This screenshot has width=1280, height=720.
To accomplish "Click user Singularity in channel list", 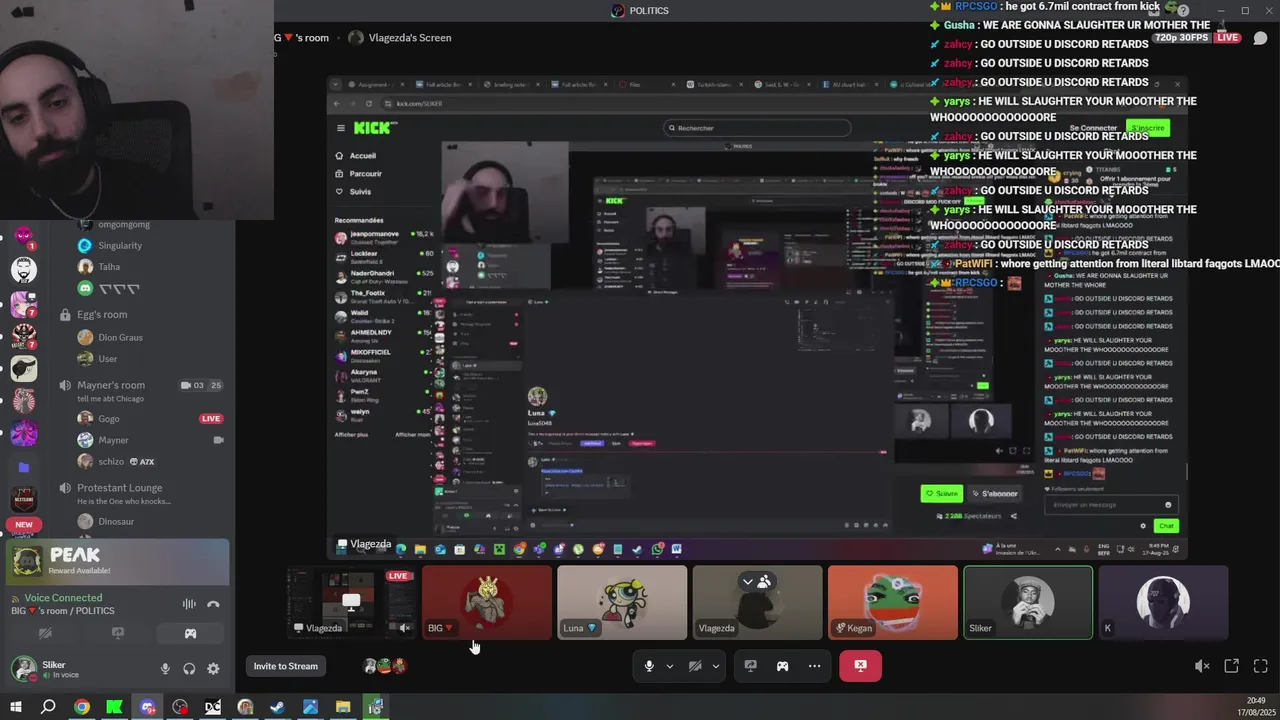I will [x=120, y=245].
